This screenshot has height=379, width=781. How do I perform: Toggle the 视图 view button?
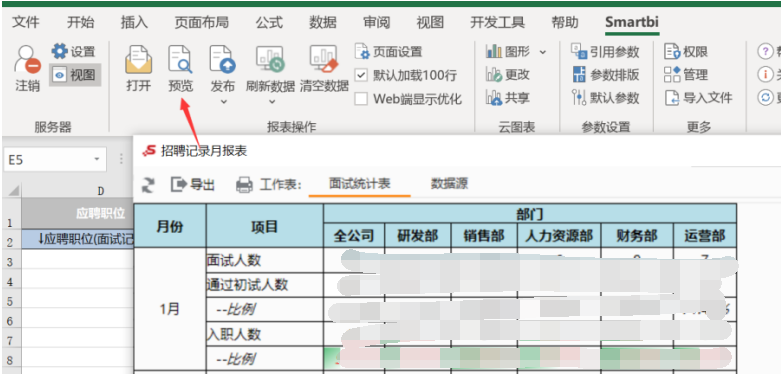(x=75, y=75)
